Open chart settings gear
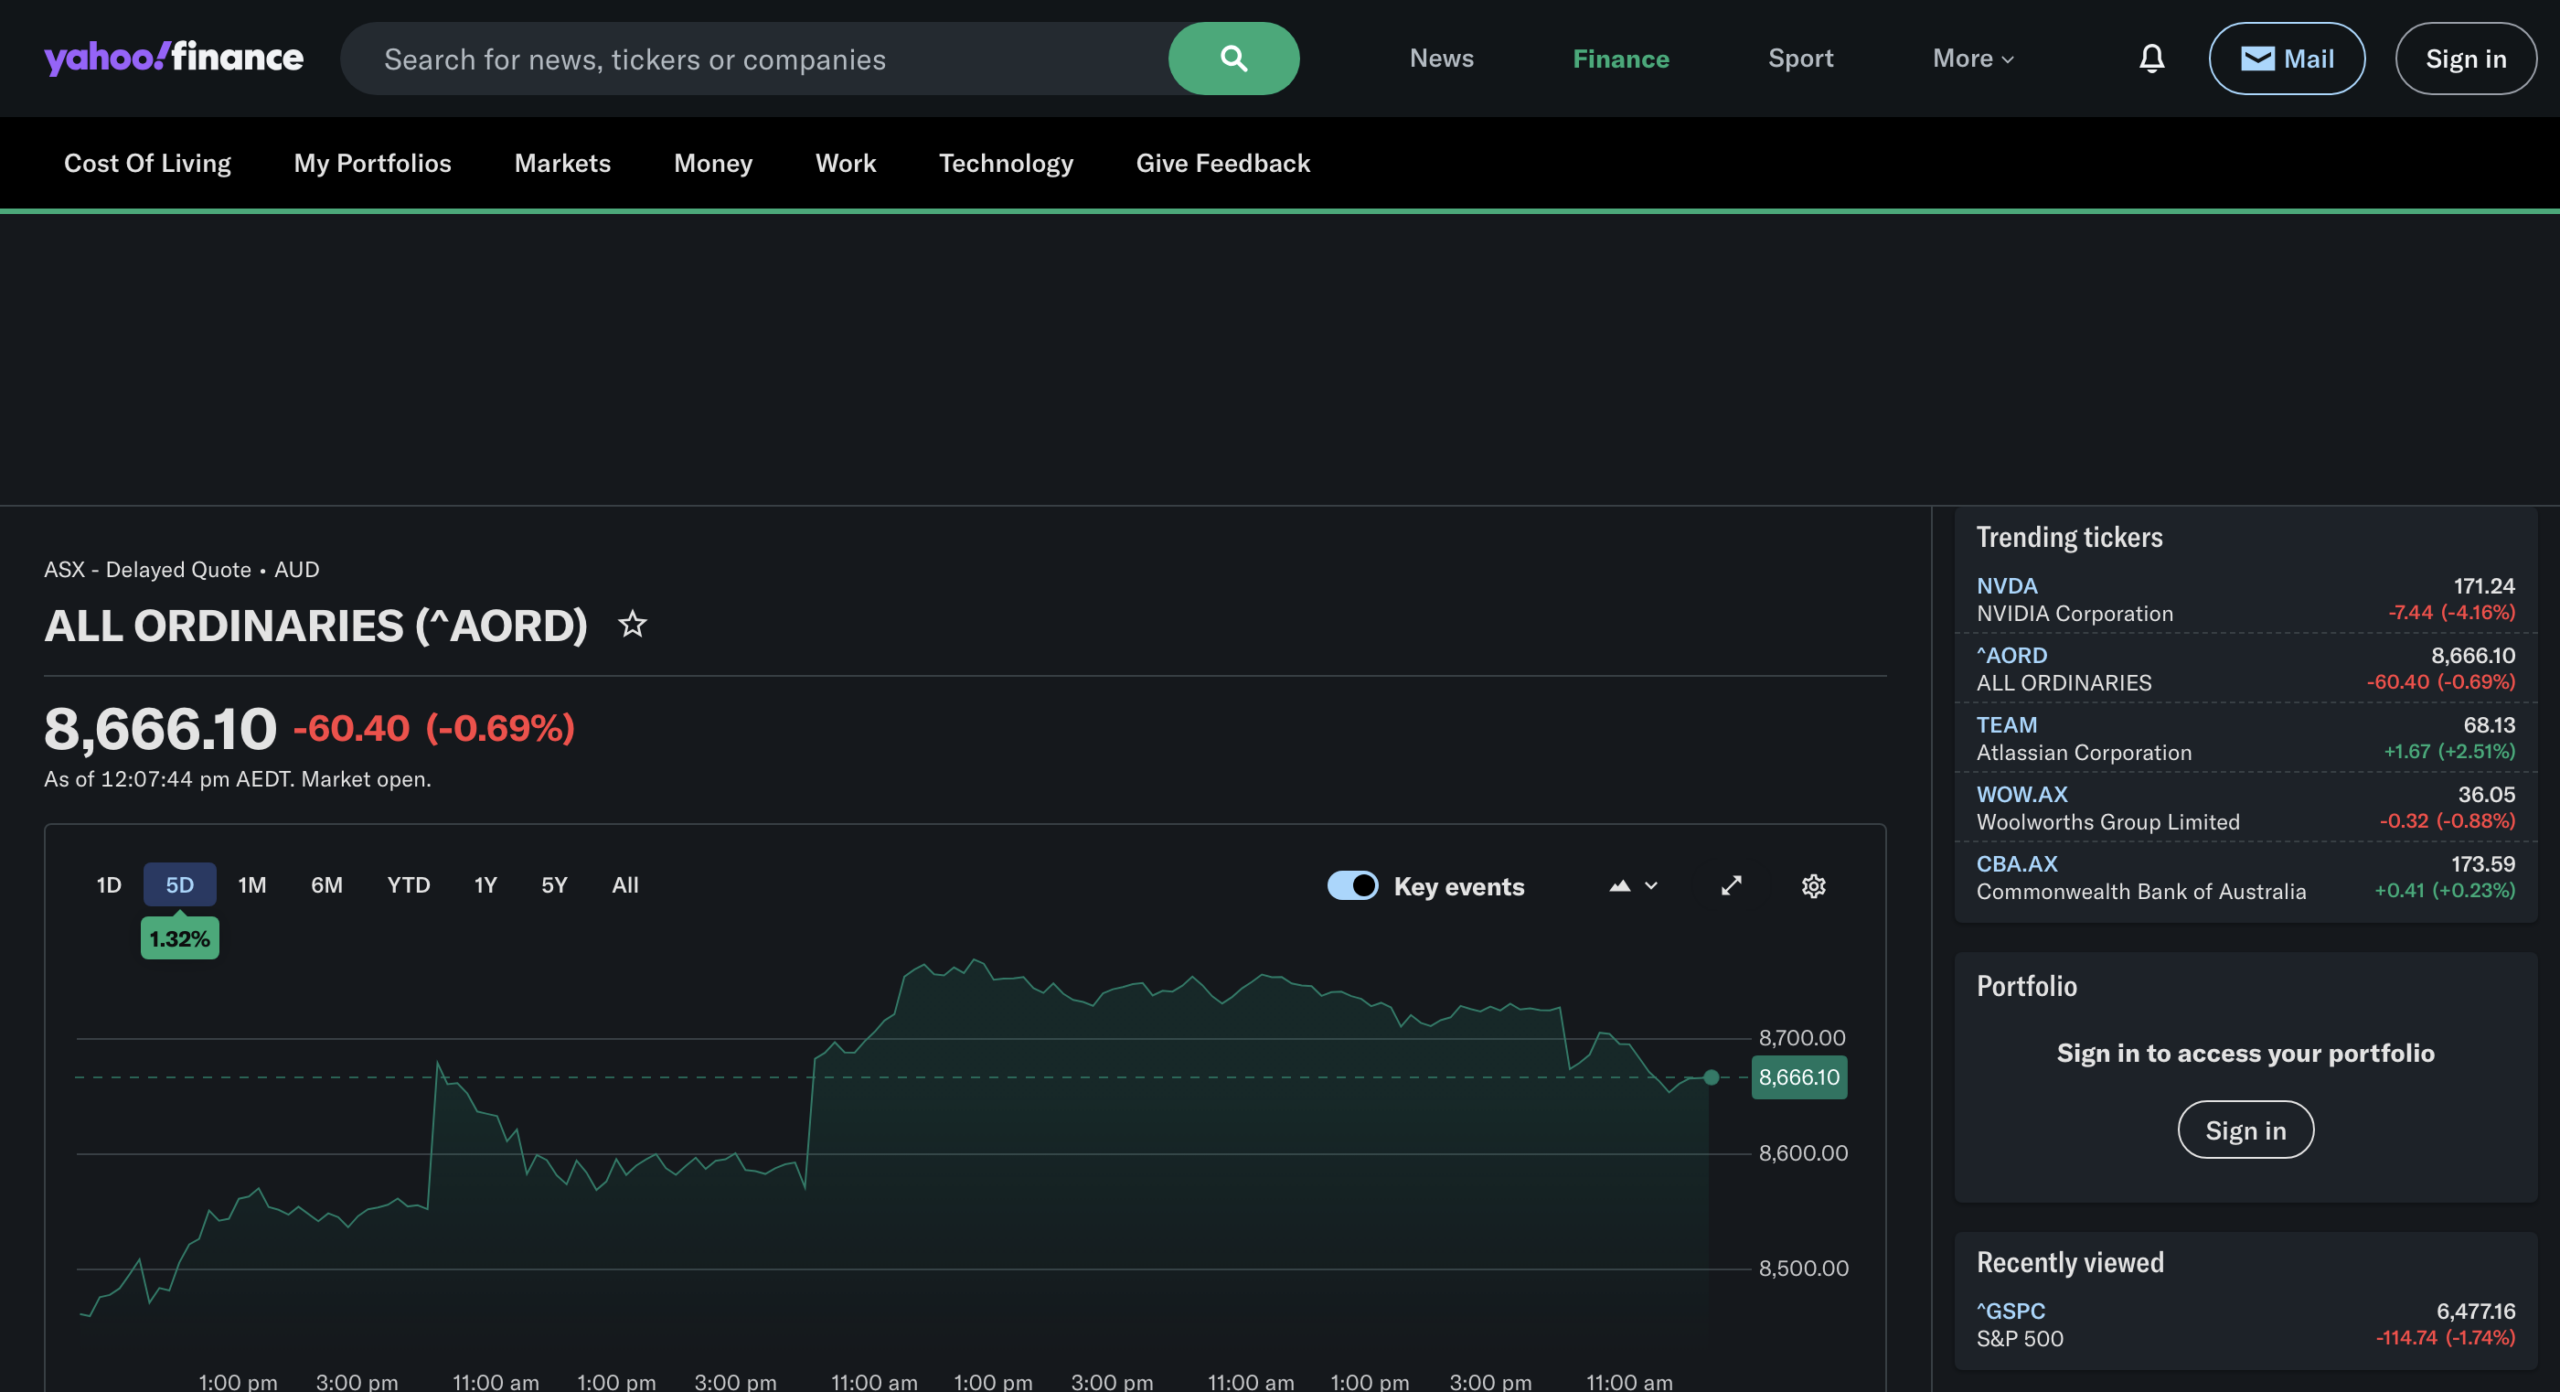2560x1392 pixels. (x=1813, y=886)
